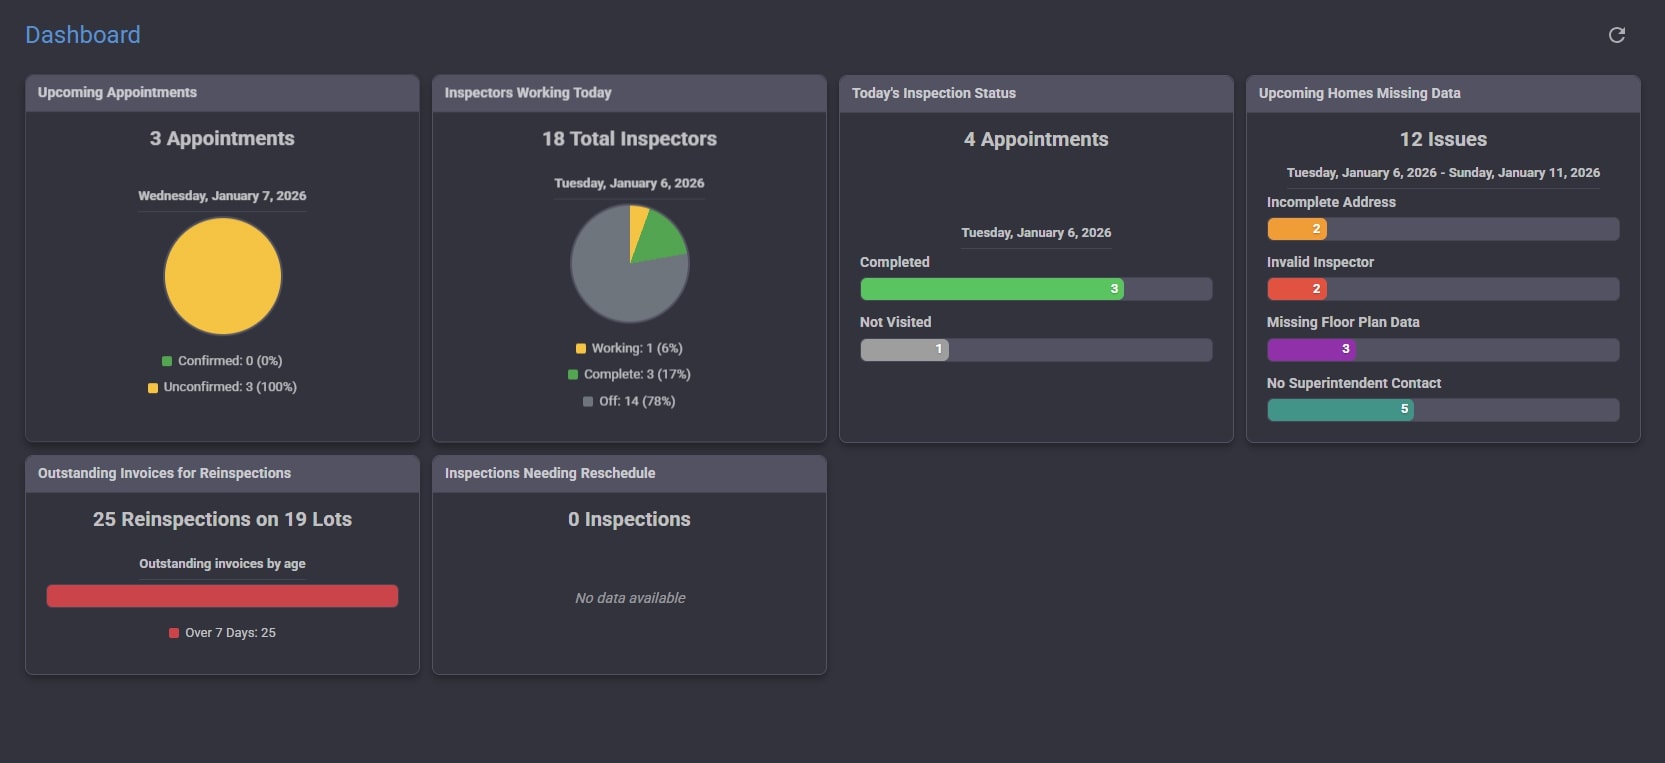
Task: Click inspection status date 'Tuesday, January 6, 2026'
Action: pos(1036,233)
